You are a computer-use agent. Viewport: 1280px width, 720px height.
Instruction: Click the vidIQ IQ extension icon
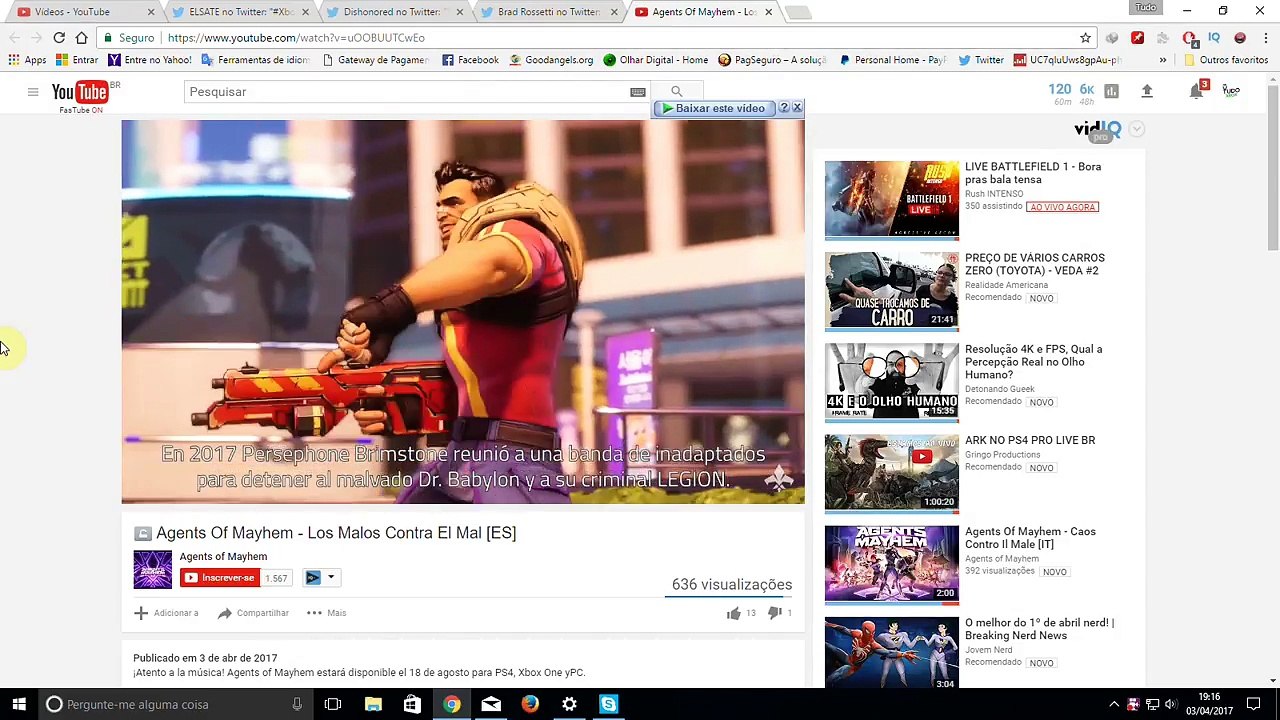coord(1214,38)
